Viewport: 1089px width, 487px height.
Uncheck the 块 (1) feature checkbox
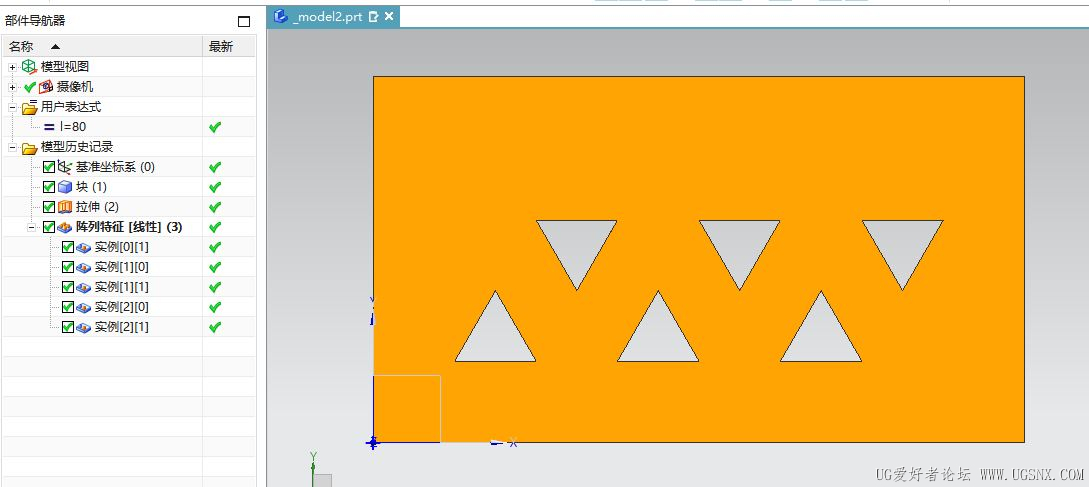pos(49,188)
